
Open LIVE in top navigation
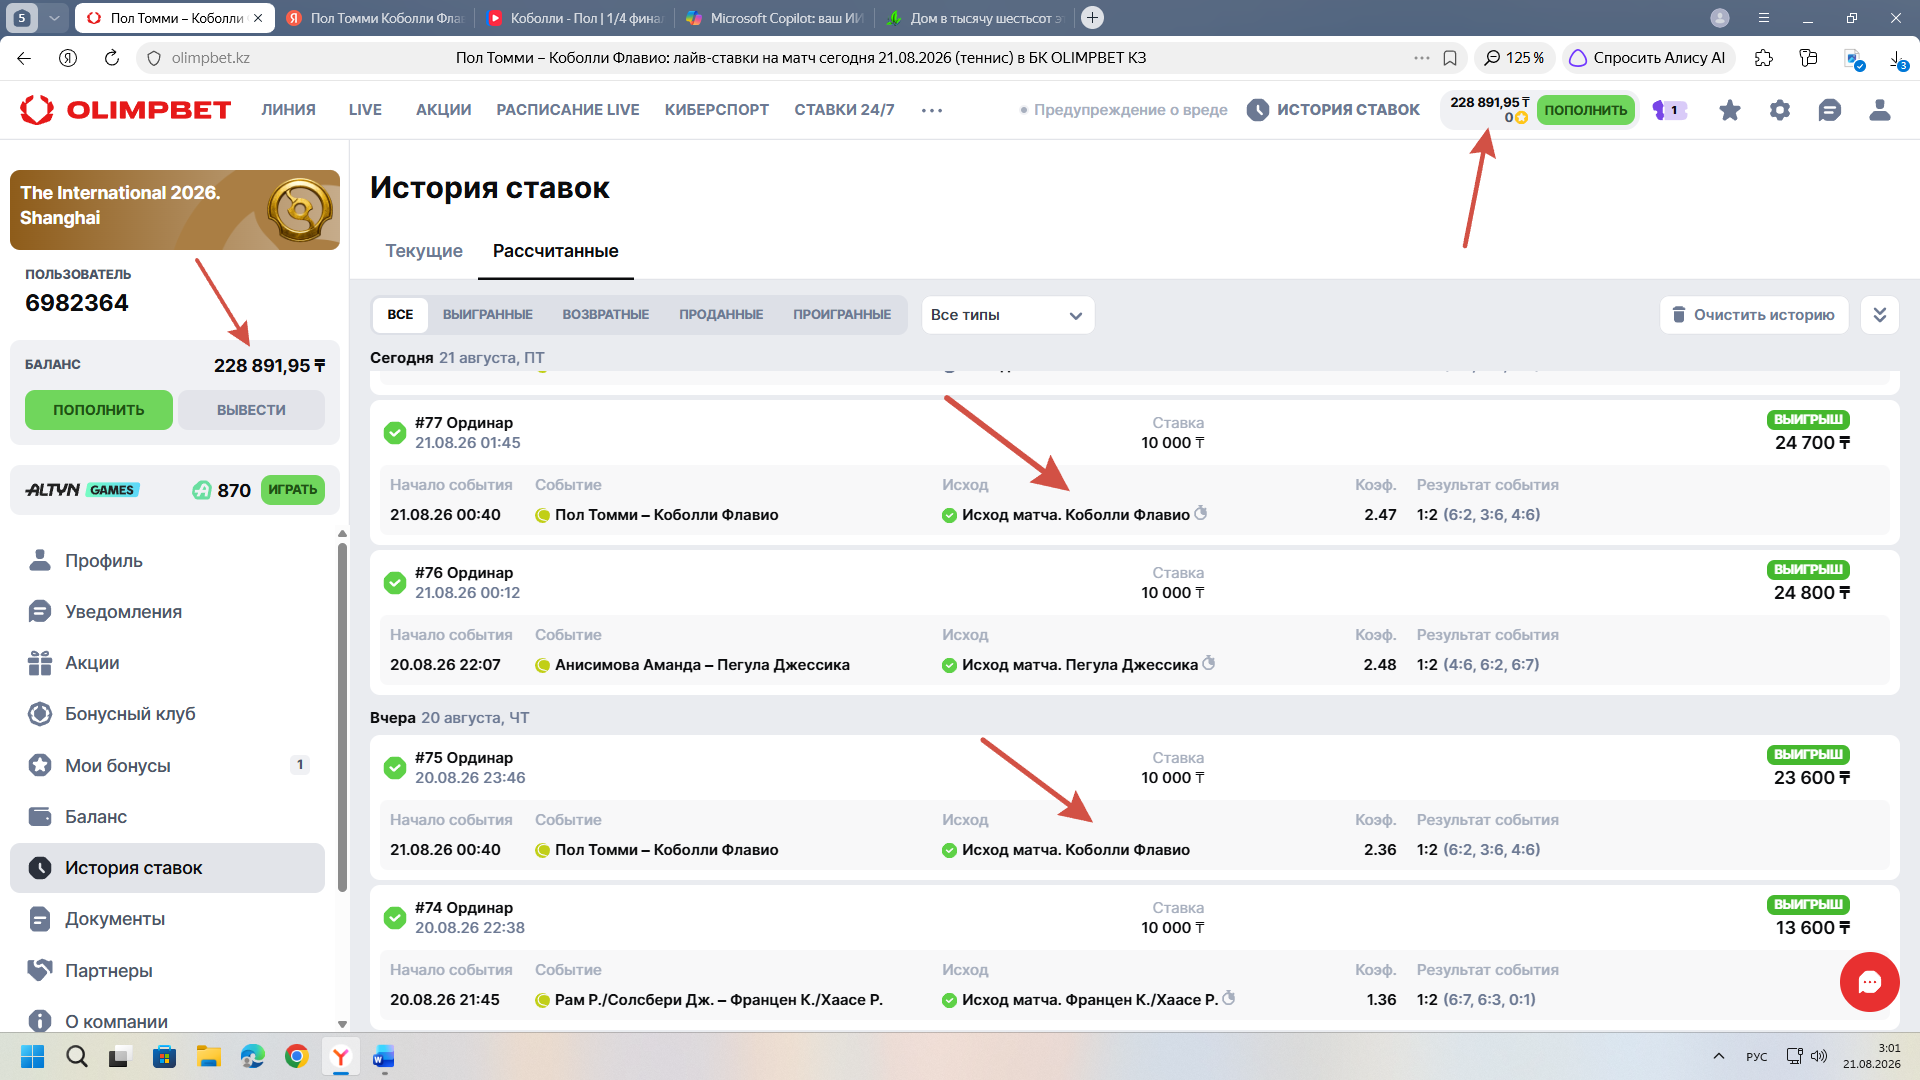[365, 110]
